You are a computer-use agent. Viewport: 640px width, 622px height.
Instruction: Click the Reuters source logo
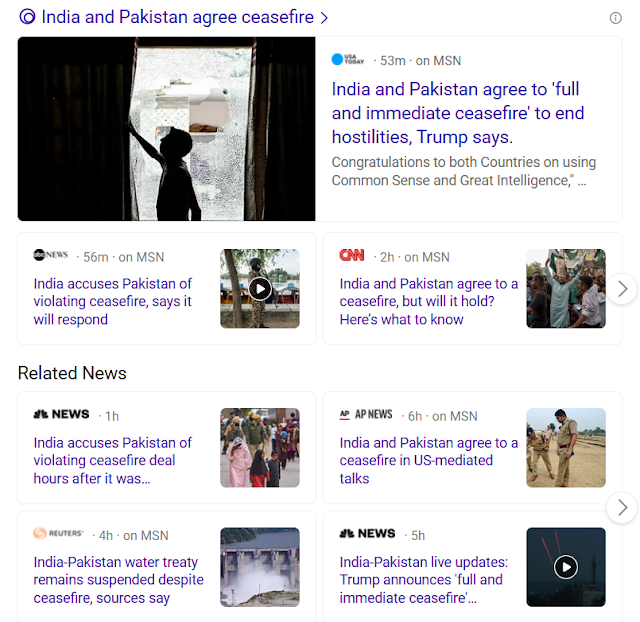pyautogui.click(x=58, y=533)
